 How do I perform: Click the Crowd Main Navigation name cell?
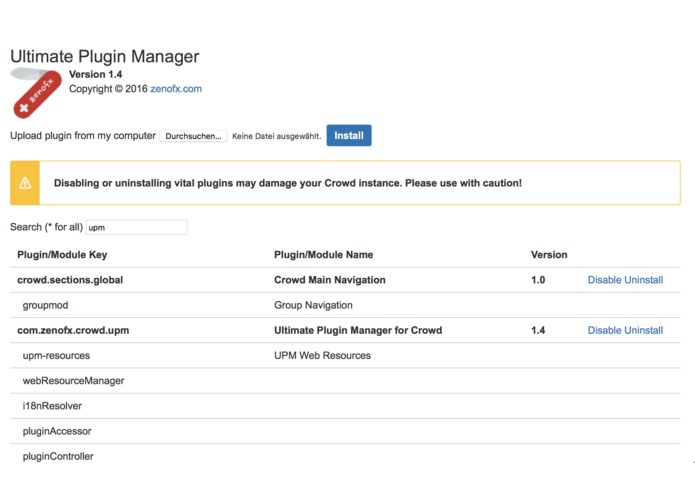click(x=330, y=280)
